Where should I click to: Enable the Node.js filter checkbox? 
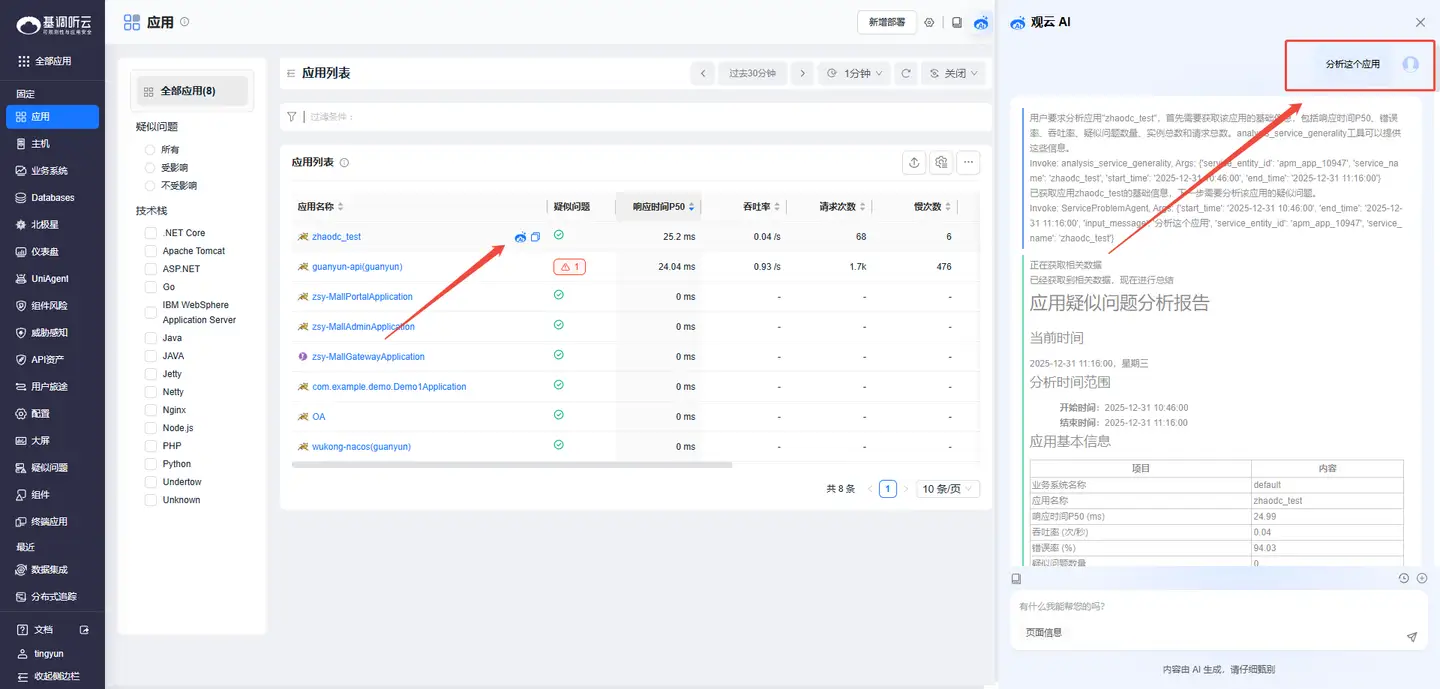(151, 428)
